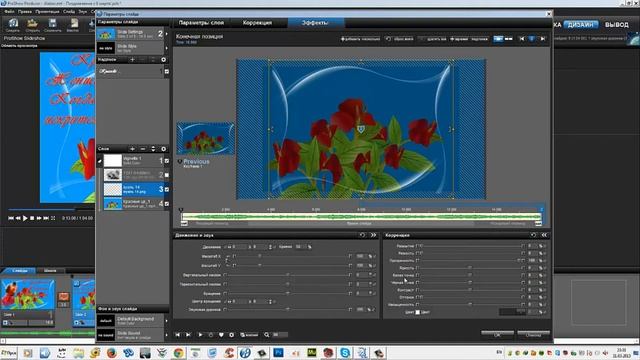
Task: Jump to previous keyframe in toolbar
Action: (x=521, y=39)
